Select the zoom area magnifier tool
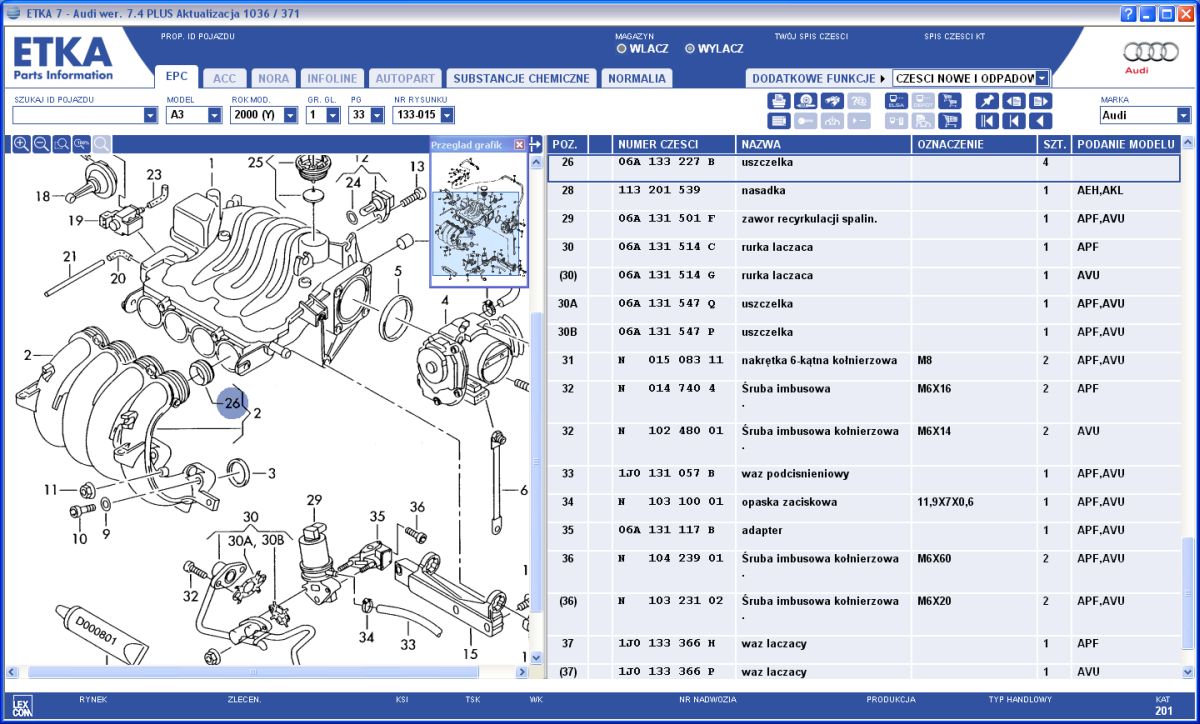Screen dimensions: 1200x724 coord(61,144)
